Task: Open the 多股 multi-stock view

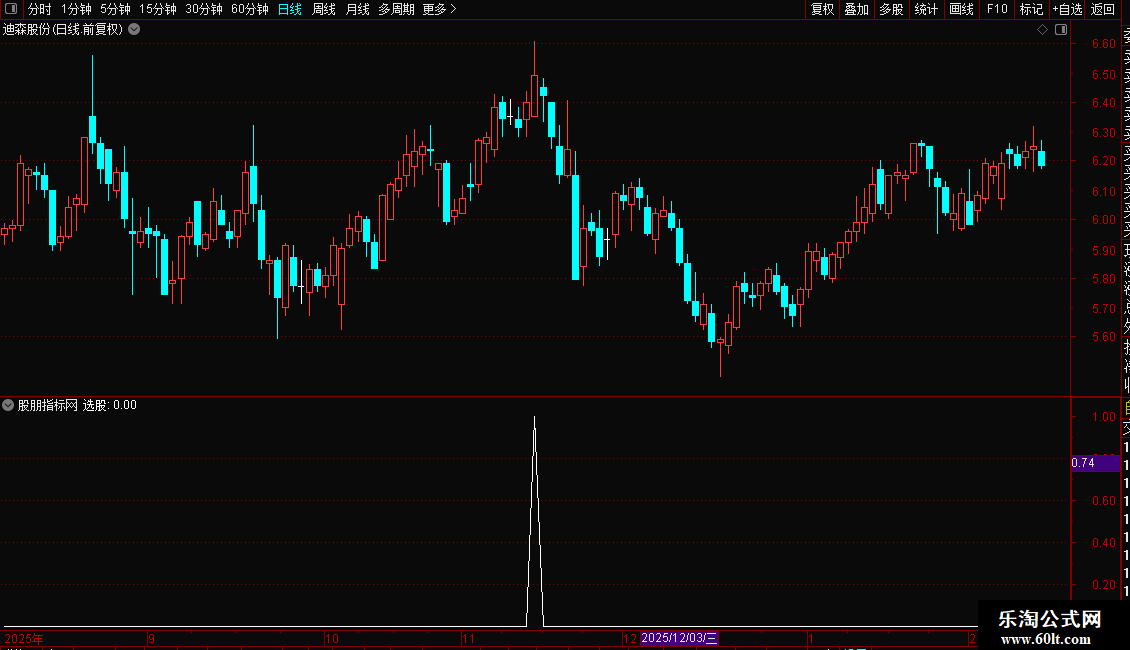Action: (891, 9)
